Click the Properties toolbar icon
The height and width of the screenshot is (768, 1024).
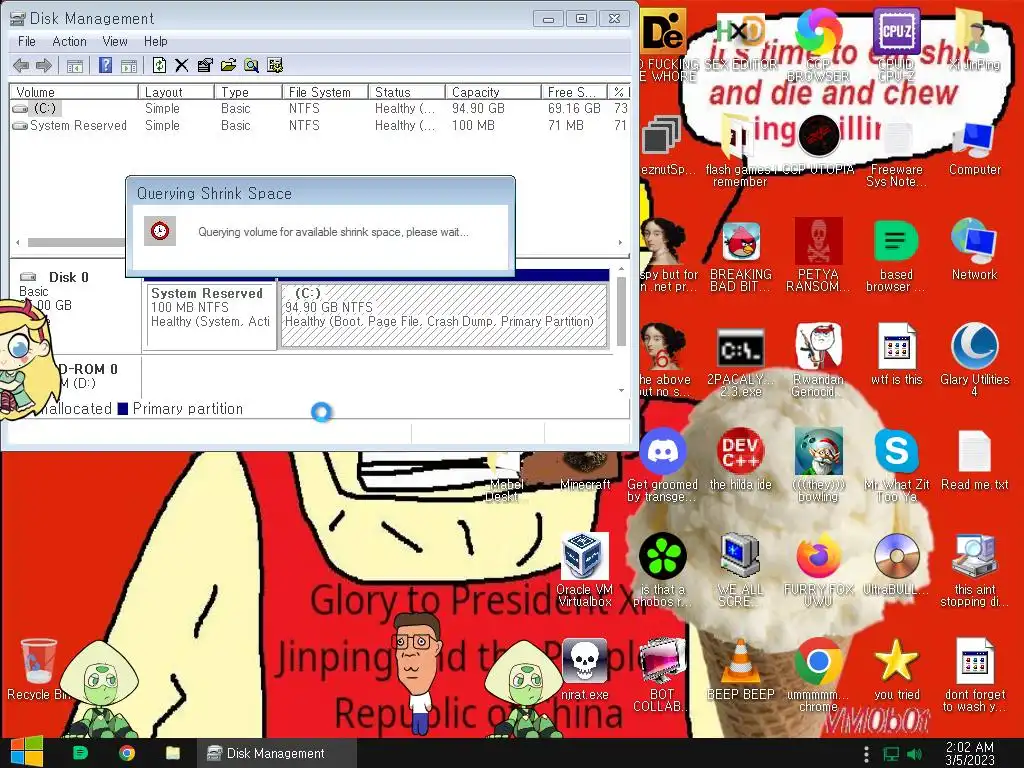coord(205,65)
